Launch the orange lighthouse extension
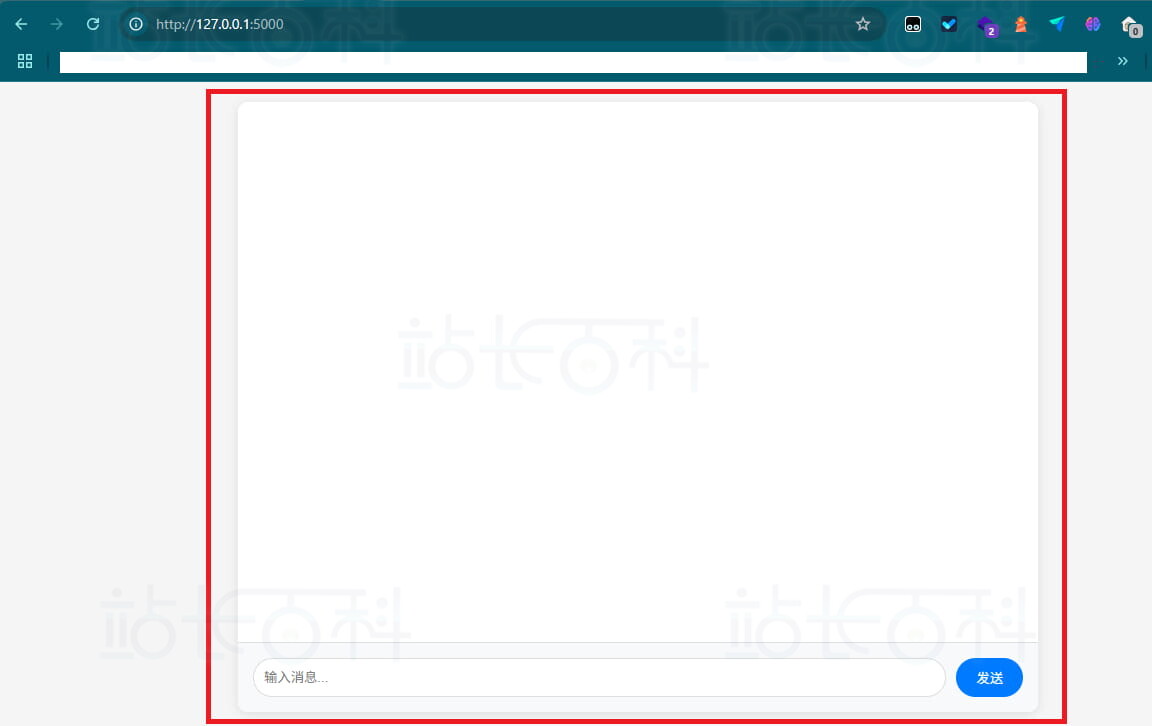The image size is (1152, 726). click(1021, 24)
